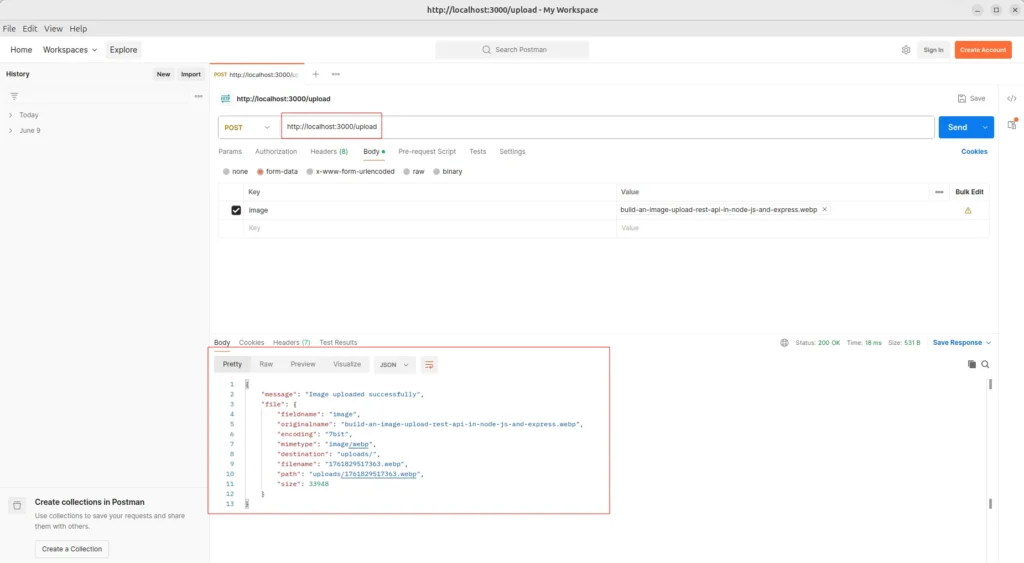This screenshot has height=563, width=1024.
Task: Open the JSON response format dropdown
Action: pyautogui.click(x=394, y=364)
